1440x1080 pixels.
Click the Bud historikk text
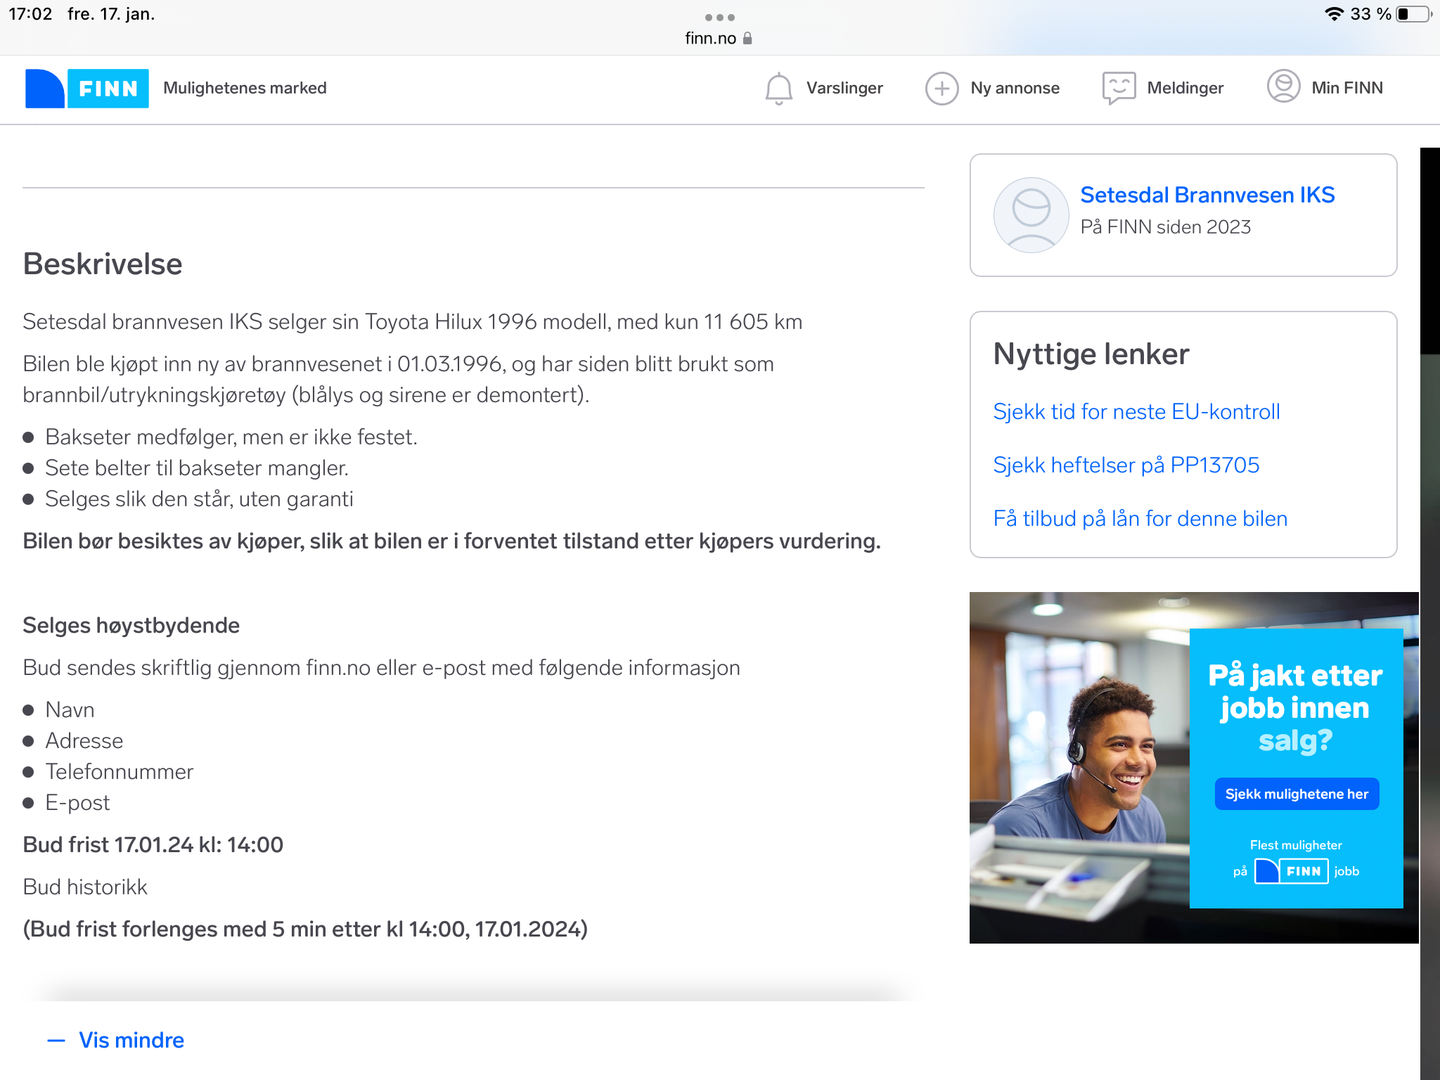(x=85, y=887)
